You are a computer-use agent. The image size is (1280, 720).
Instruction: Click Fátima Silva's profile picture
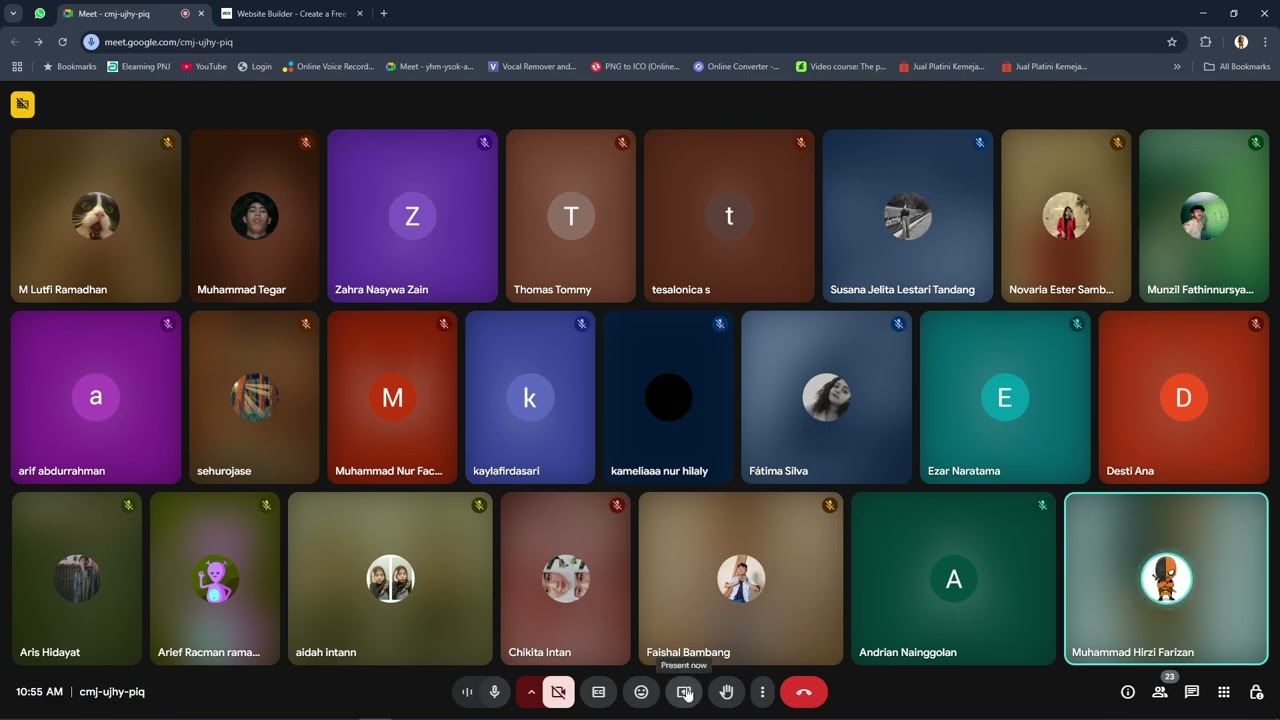826,398
